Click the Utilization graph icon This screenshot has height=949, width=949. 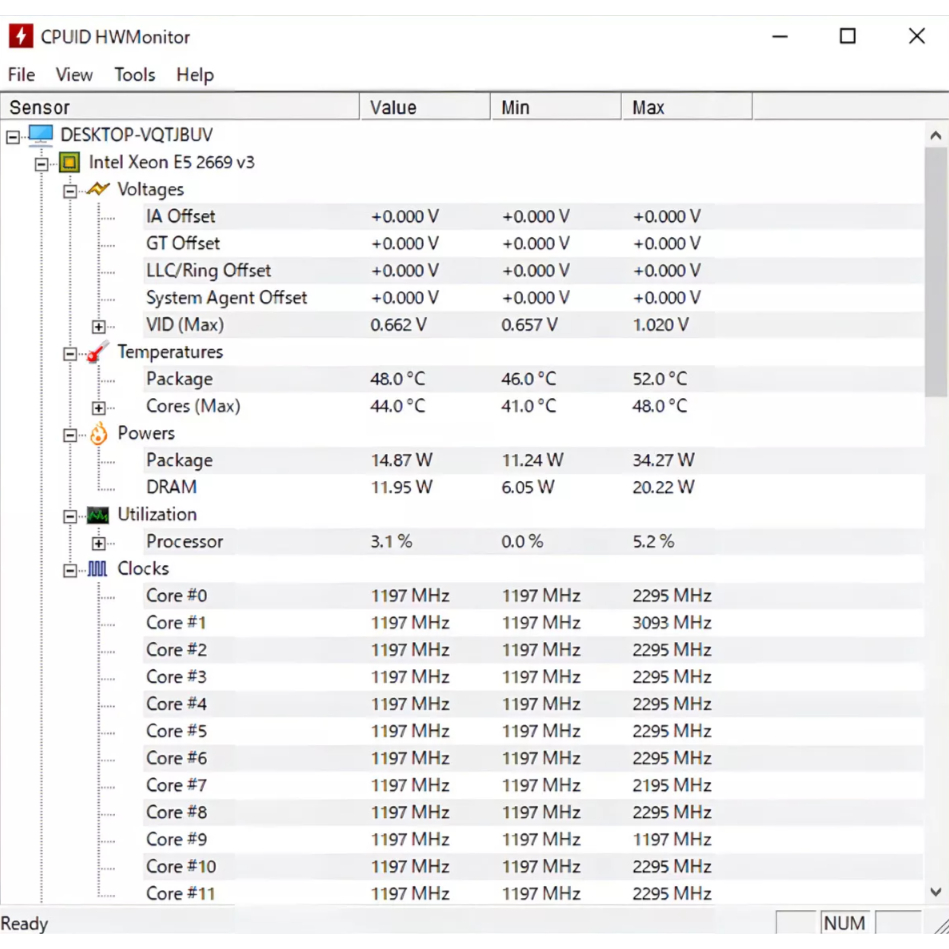point(98,515)
